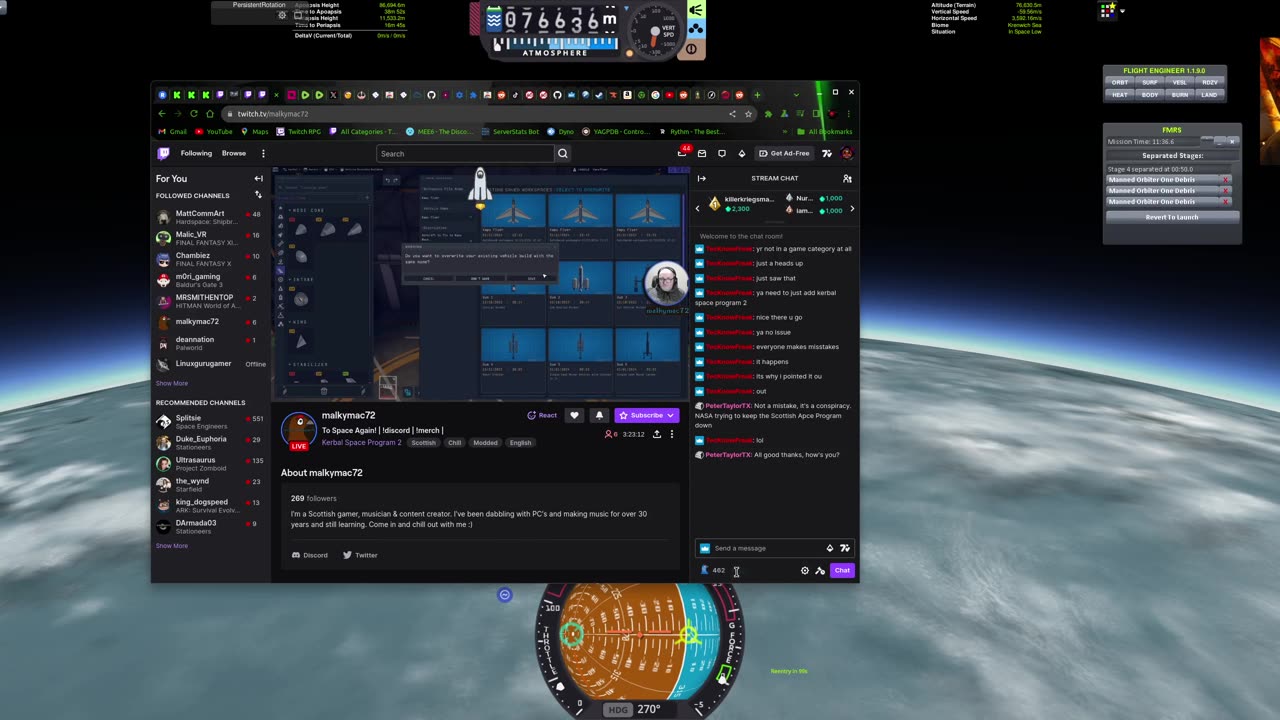Image resolution: width=1280 pixels, height=720 pixels.
Task: Open the 7TV icon in Twitch header
Action: coord(827,153)
